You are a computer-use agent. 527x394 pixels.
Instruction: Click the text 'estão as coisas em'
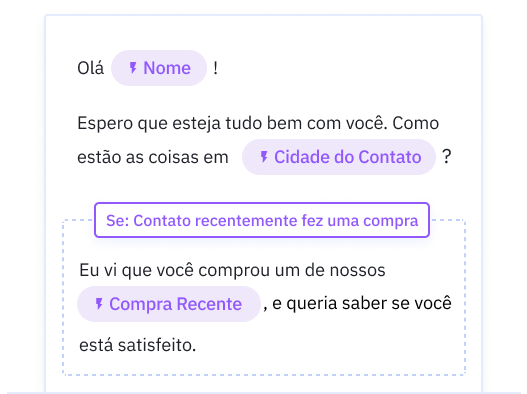153,157
